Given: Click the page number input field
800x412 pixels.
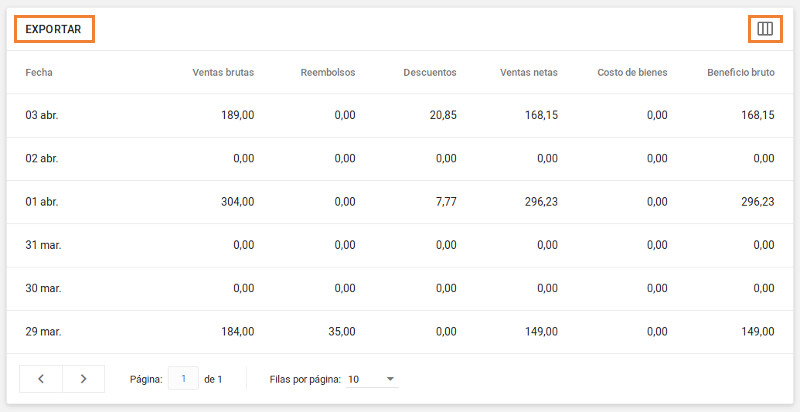Looking at the screenshot, I should [x=183, y=379].
